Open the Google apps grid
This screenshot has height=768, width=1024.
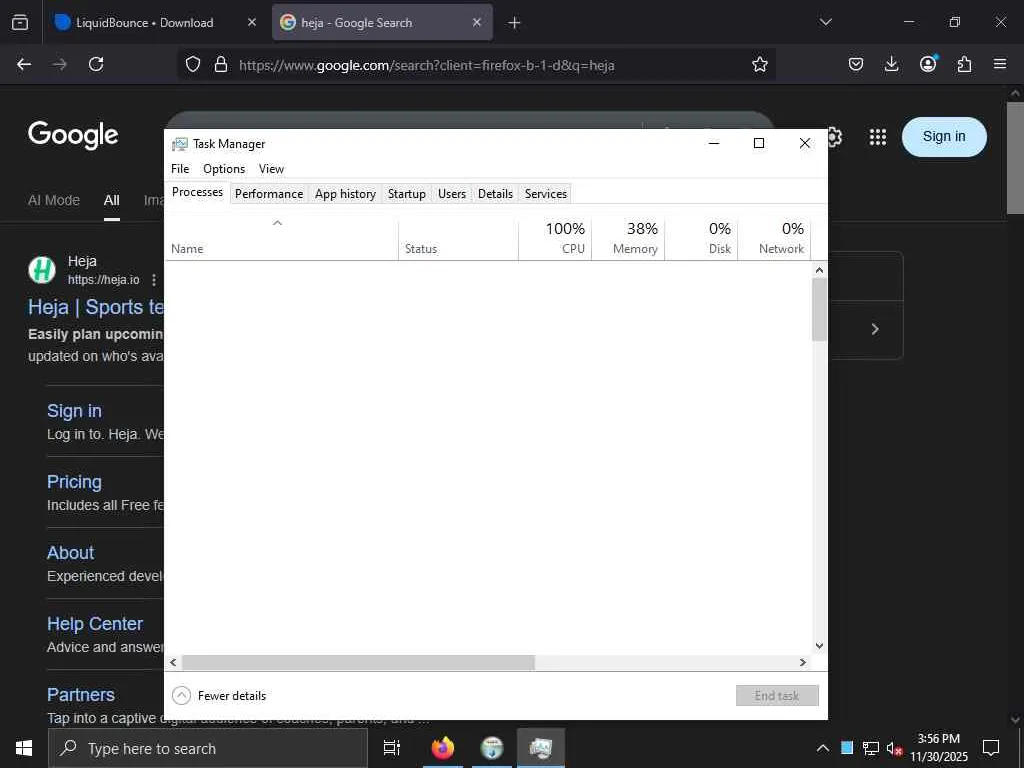coord(878,136)
